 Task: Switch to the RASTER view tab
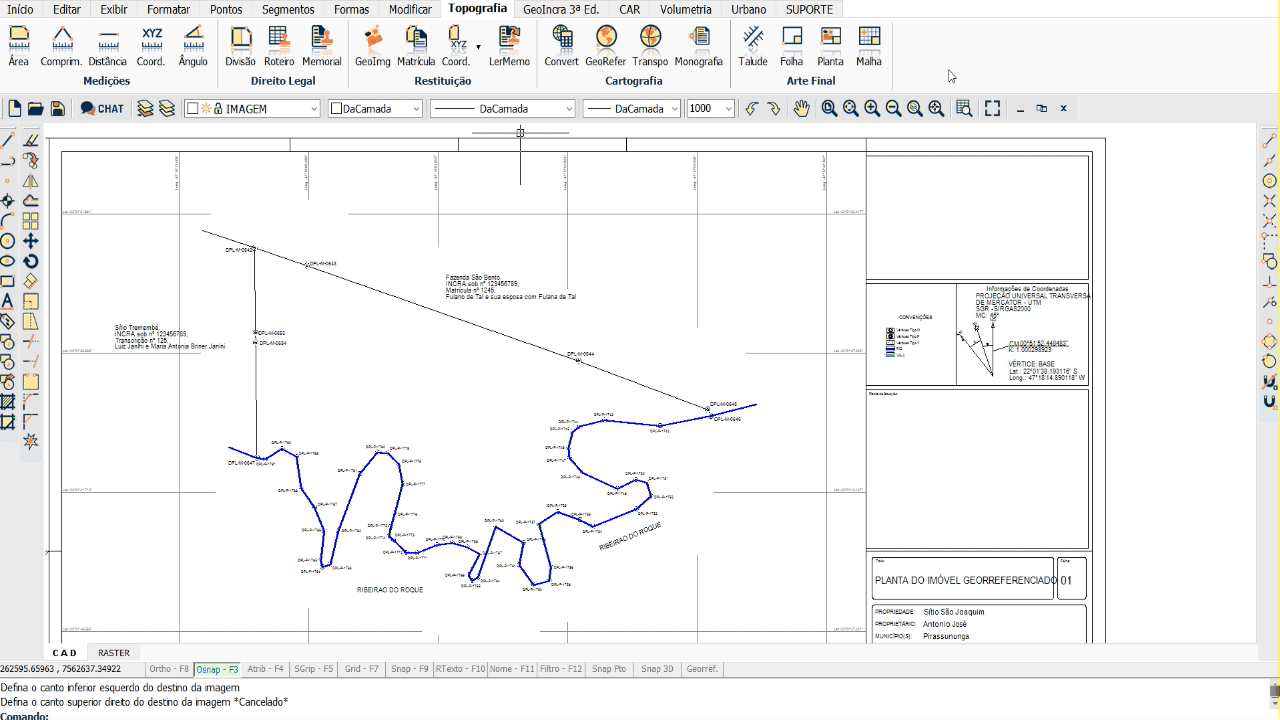click(x=114, y=653)
